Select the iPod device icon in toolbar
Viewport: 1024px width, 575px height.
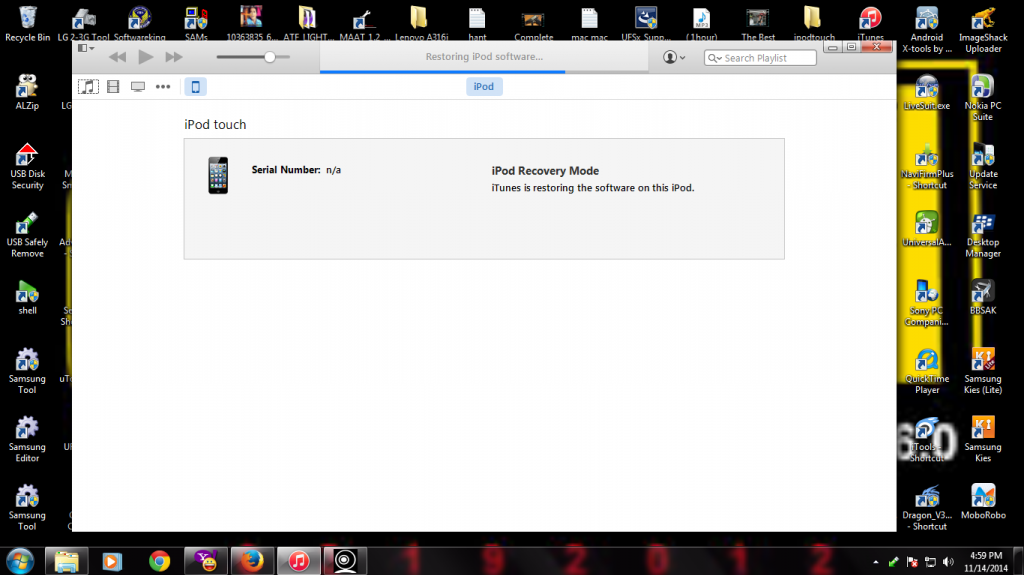196,87
